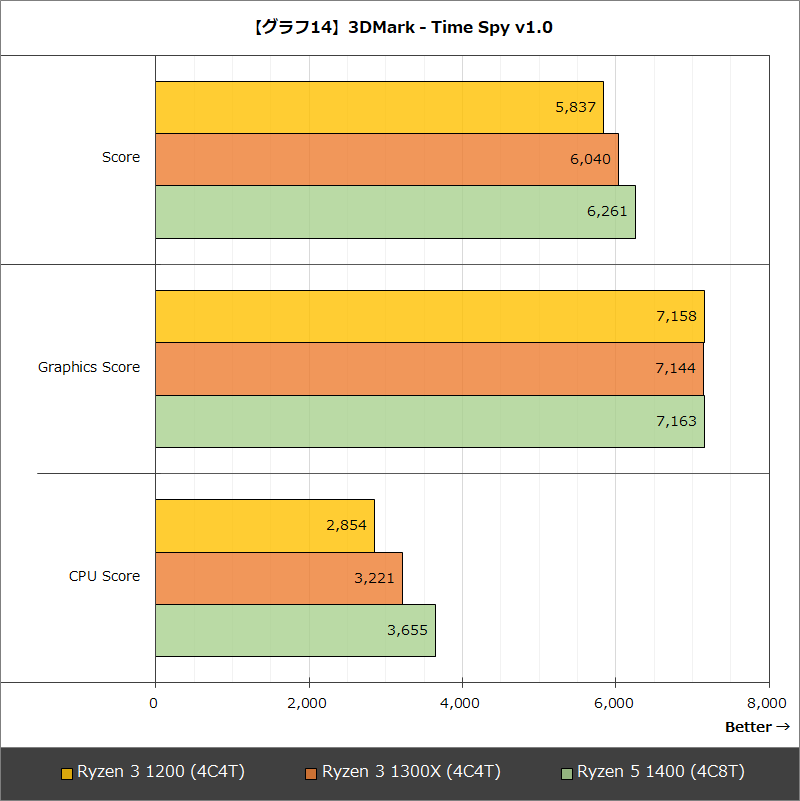This screenshot has height=801, width=800.
Task: Click the Better → label
Action: click(x=751, y=727)
